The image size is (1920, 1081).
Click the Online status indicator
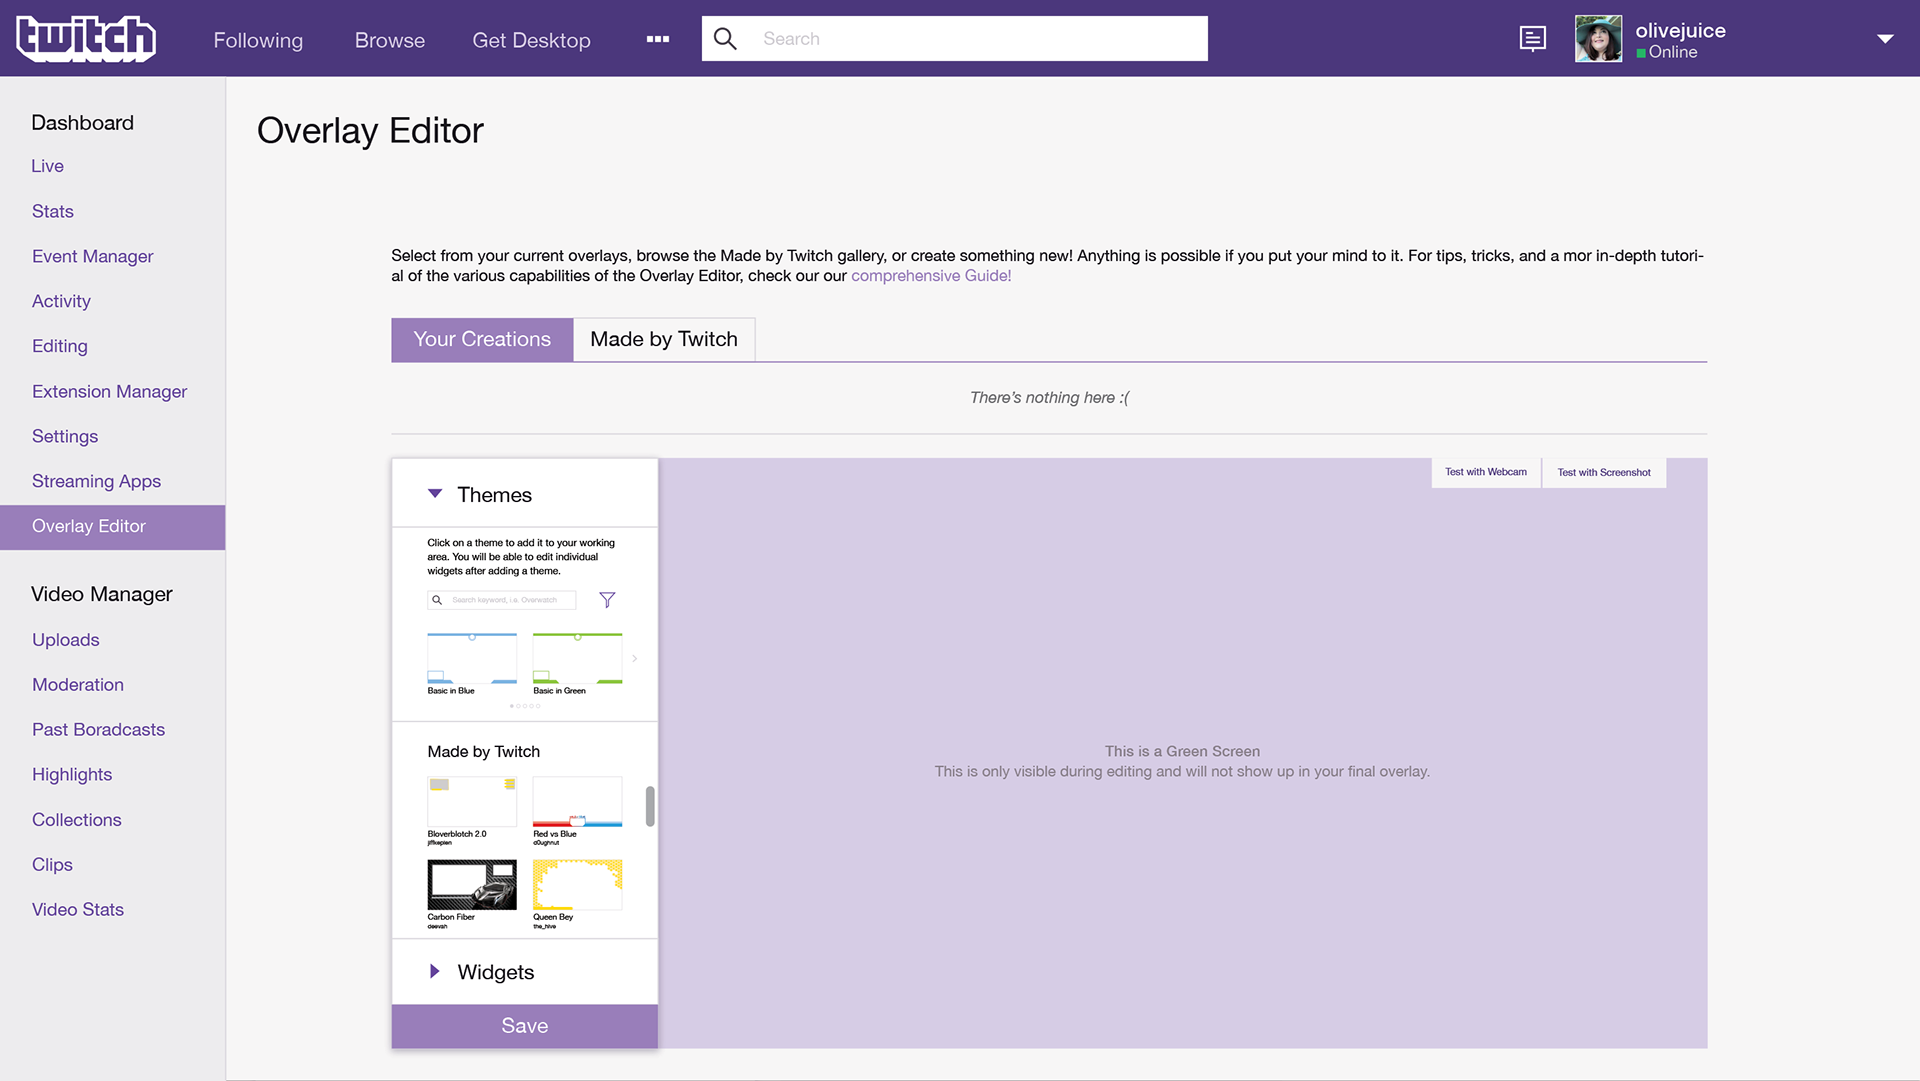1667,52
